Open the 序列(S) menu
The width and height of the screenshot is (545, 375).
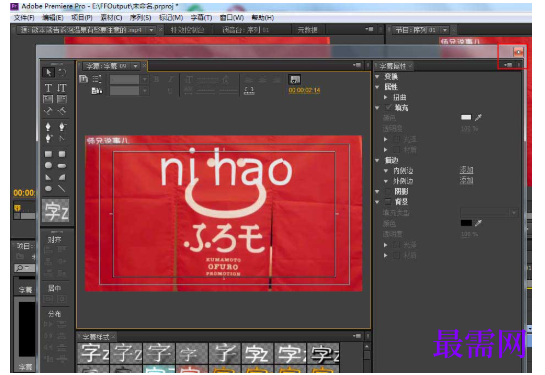click(140, 17)
